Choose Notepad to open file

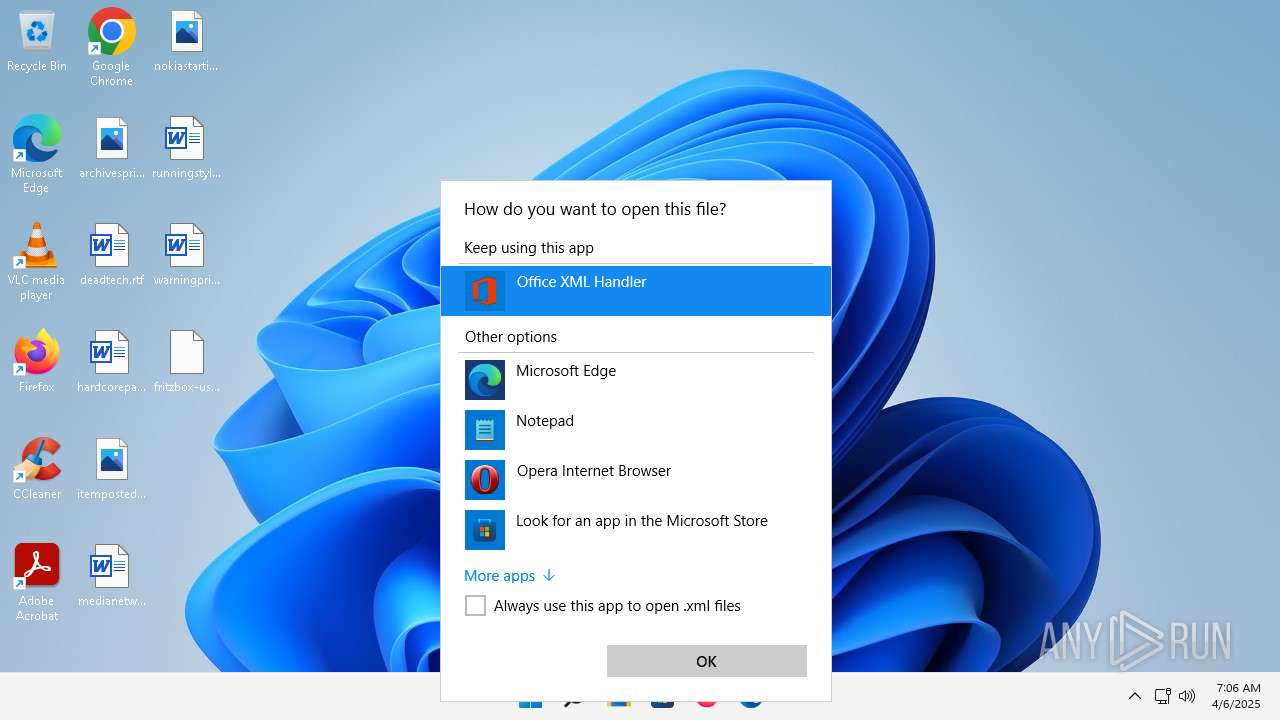point(636,430)
